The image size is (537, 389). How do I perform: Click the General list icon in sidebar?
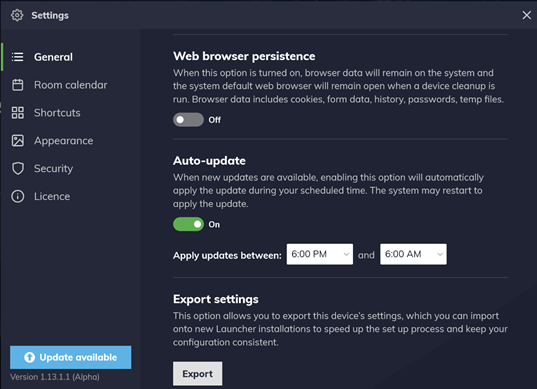17,57
